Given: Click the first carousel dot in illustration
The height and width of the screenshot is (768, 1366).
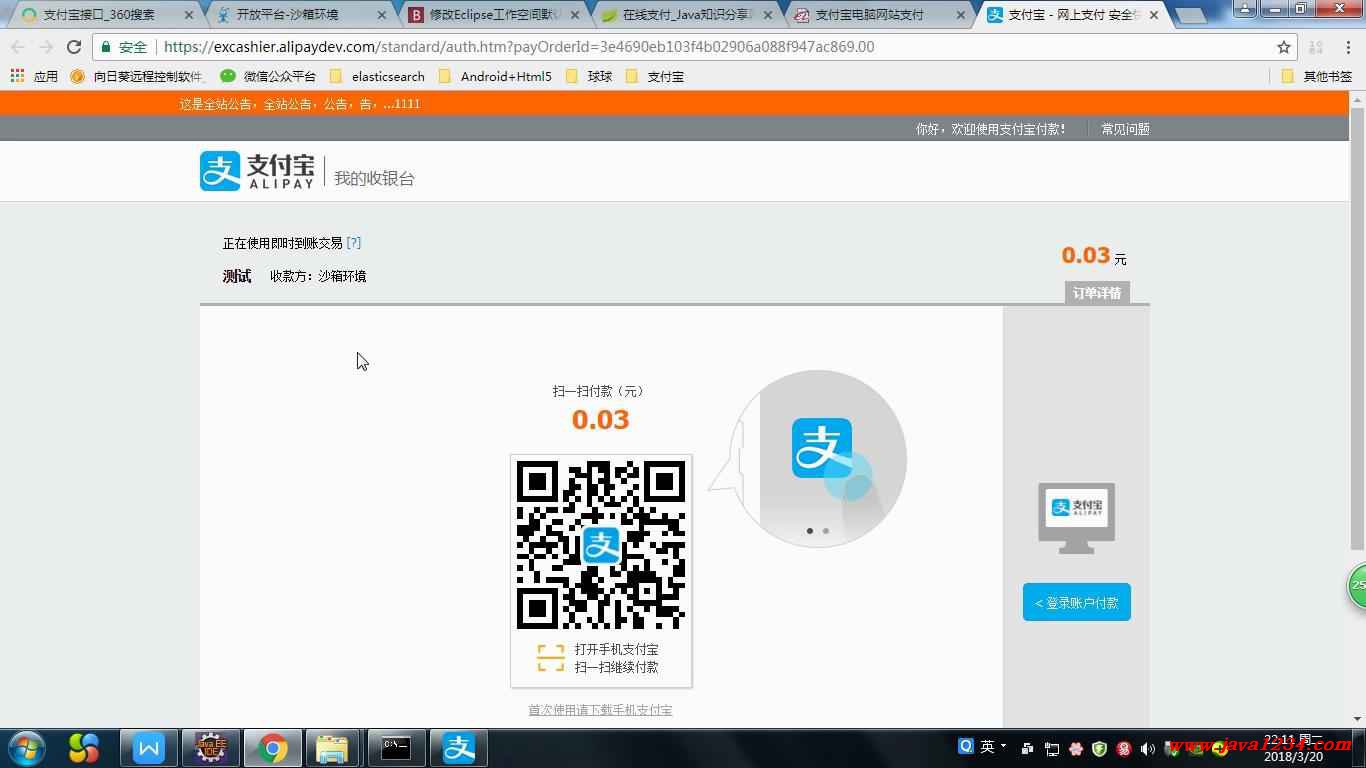Looking at the screenshot, I should coord(810,531).
